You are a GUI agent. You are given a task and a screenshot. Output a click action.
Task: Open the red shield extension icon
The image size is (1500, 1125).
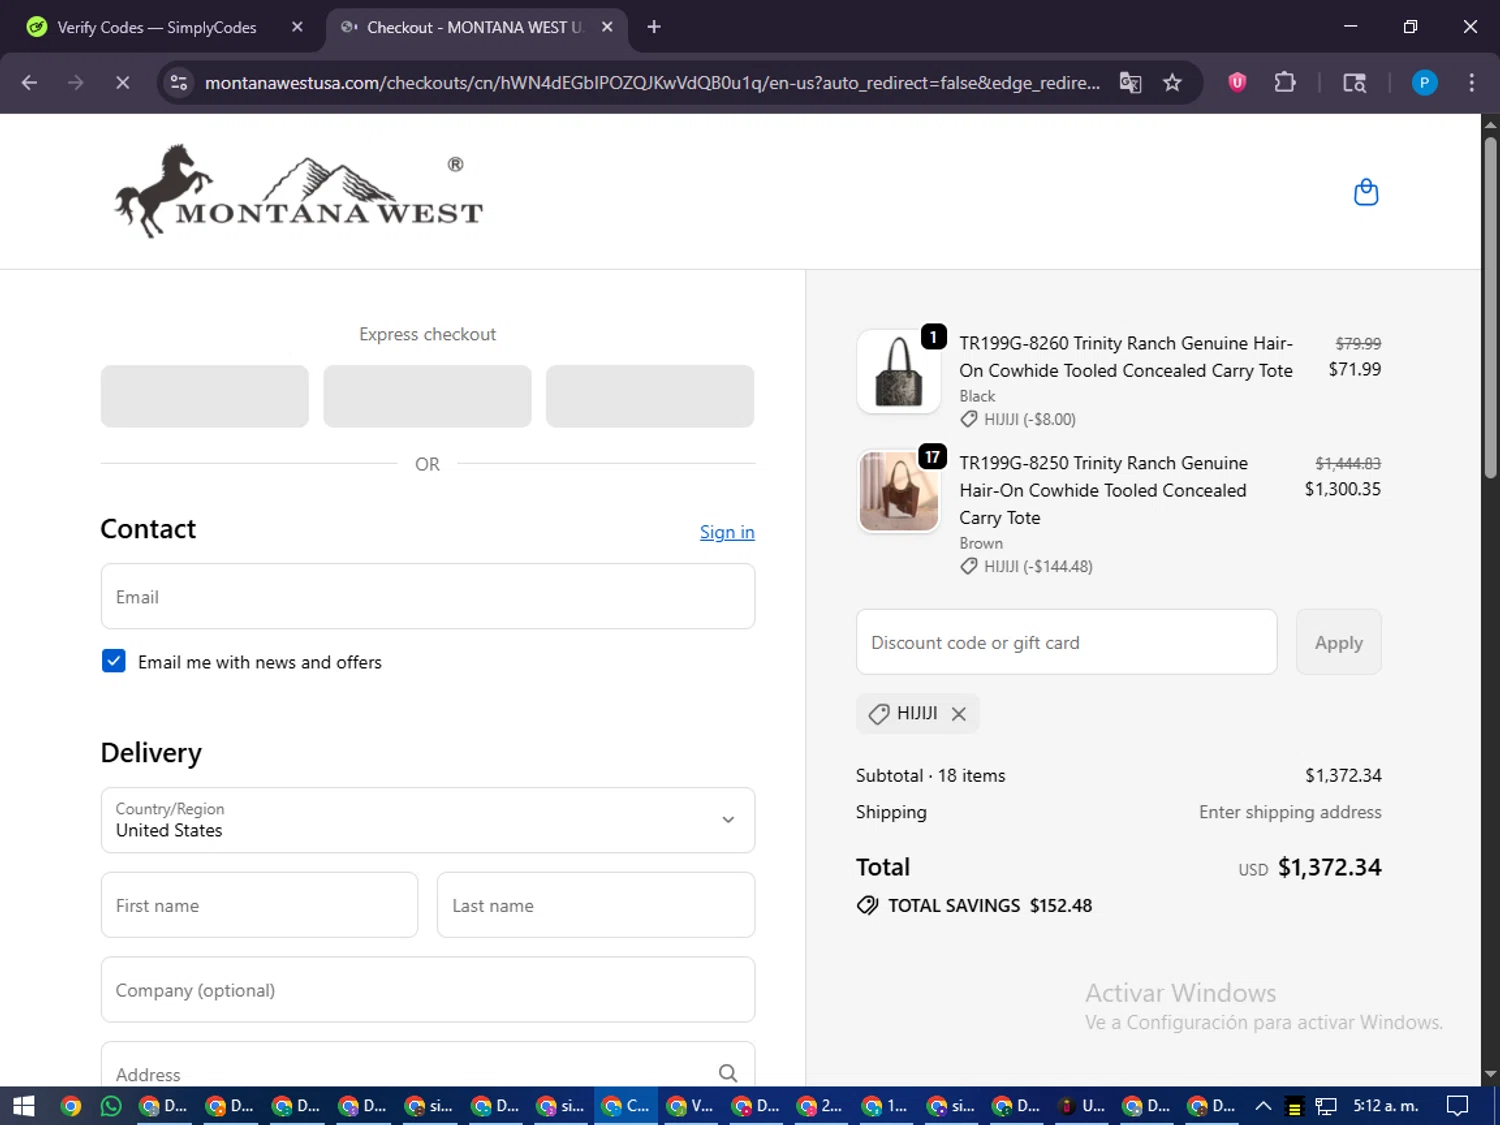click(1237, 83)
